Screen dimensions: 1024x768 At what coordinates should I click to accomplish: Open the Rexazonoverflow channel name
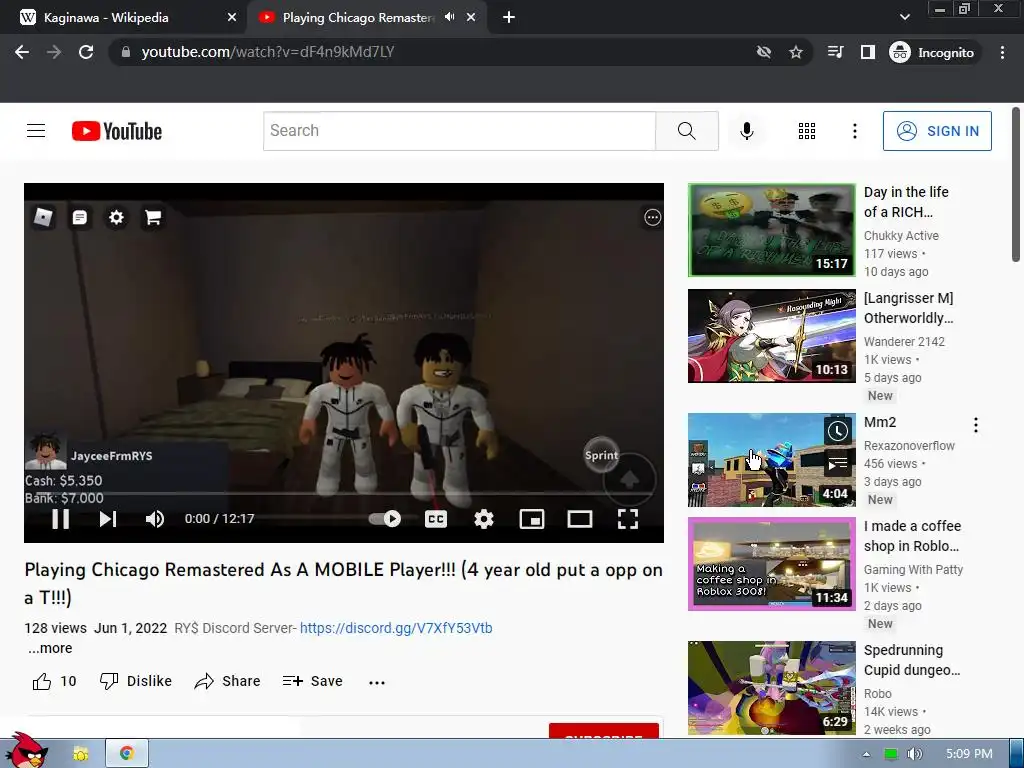909,445
